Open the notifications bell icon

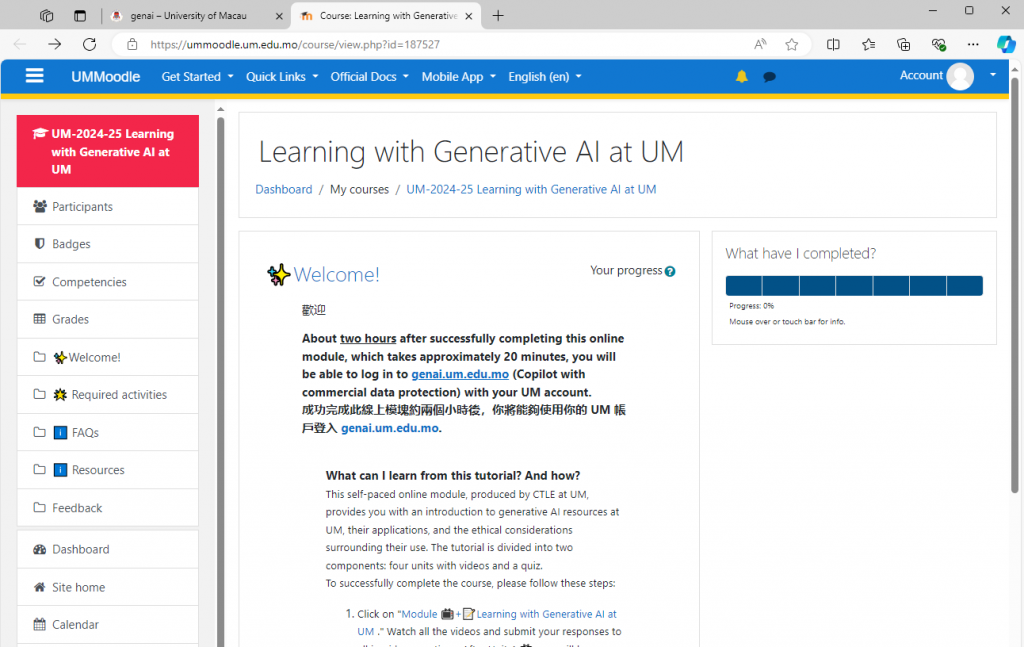coord(741,76)
